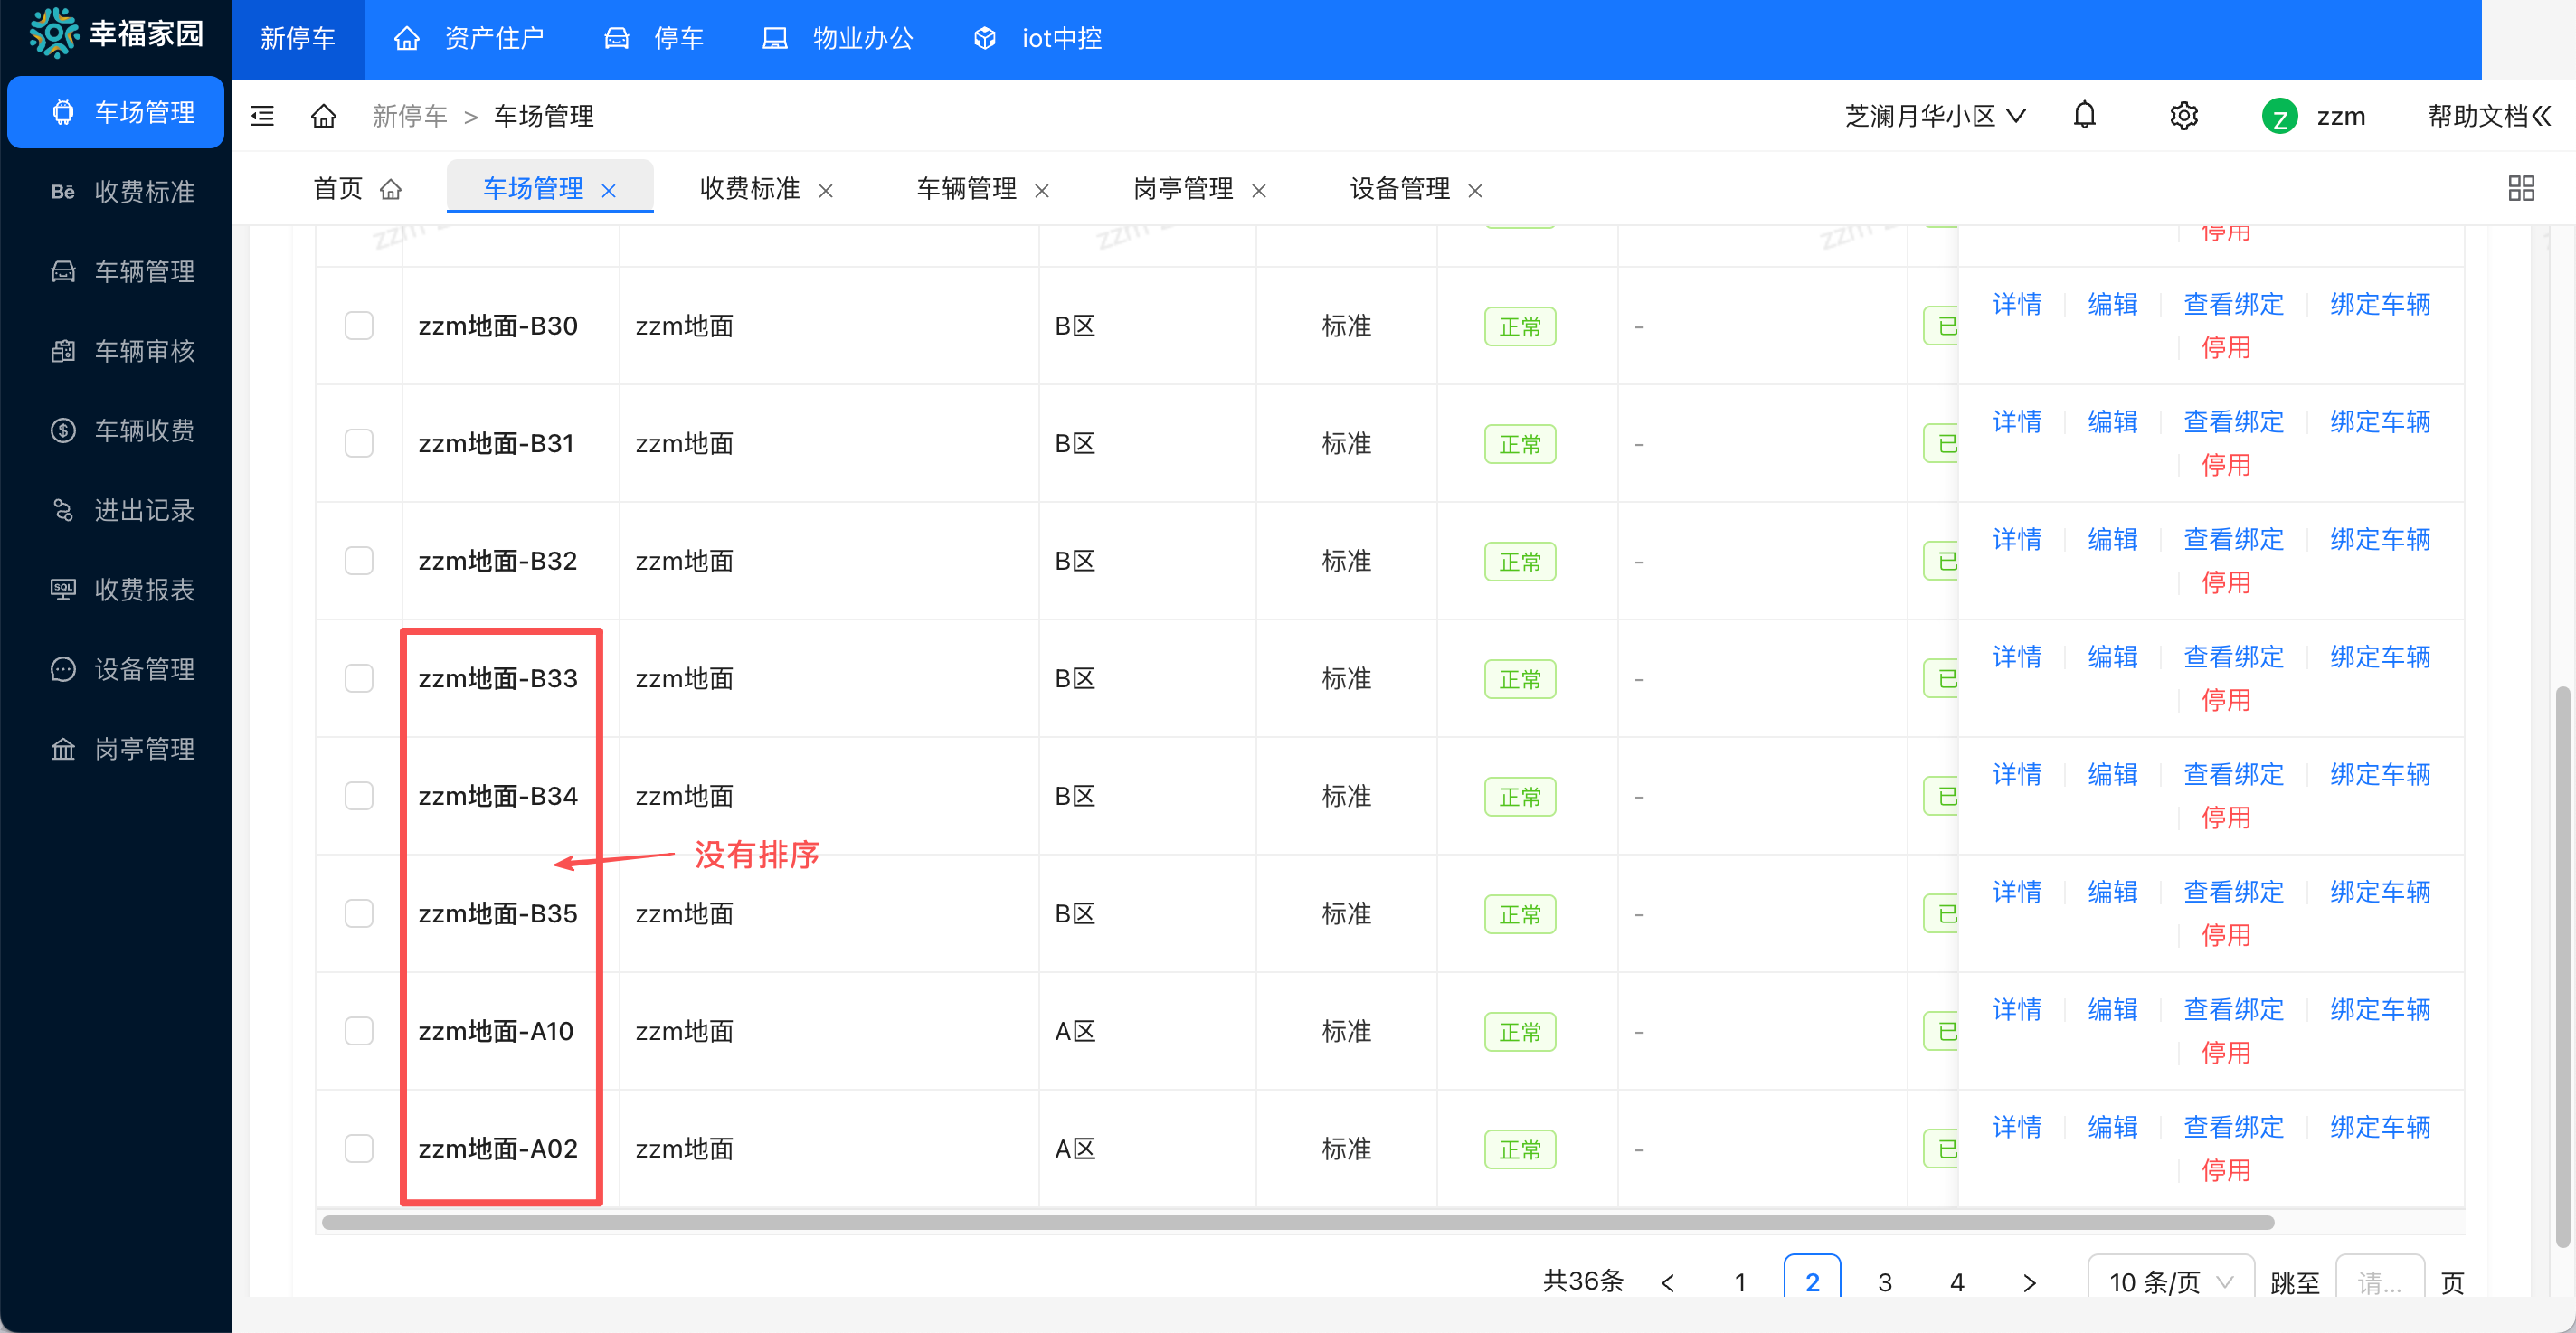Screen dimensions: 2576x1333
Task: Collapse the sidebar menu with the fold icon
Action: (x=262, y=116)
